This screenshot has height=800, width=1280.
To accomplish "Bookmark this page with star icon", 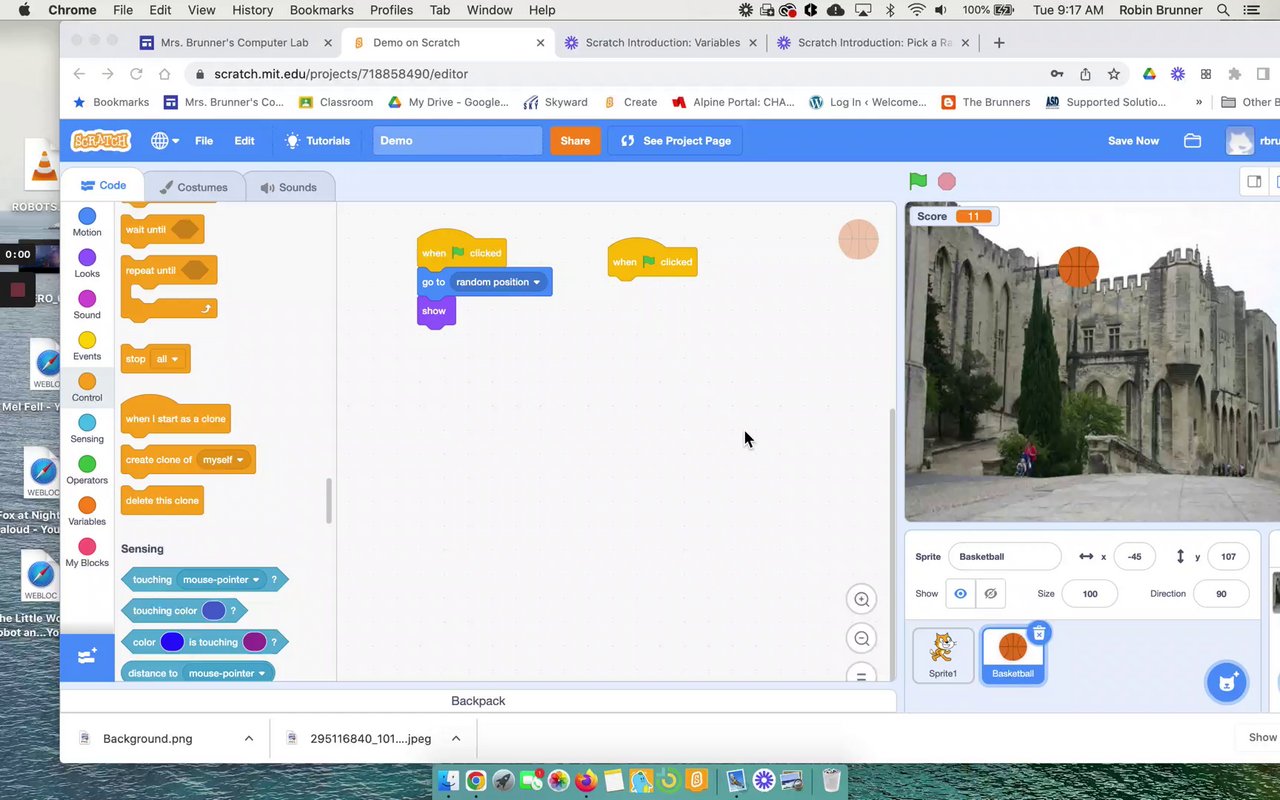I will (x=1114, y=74).
